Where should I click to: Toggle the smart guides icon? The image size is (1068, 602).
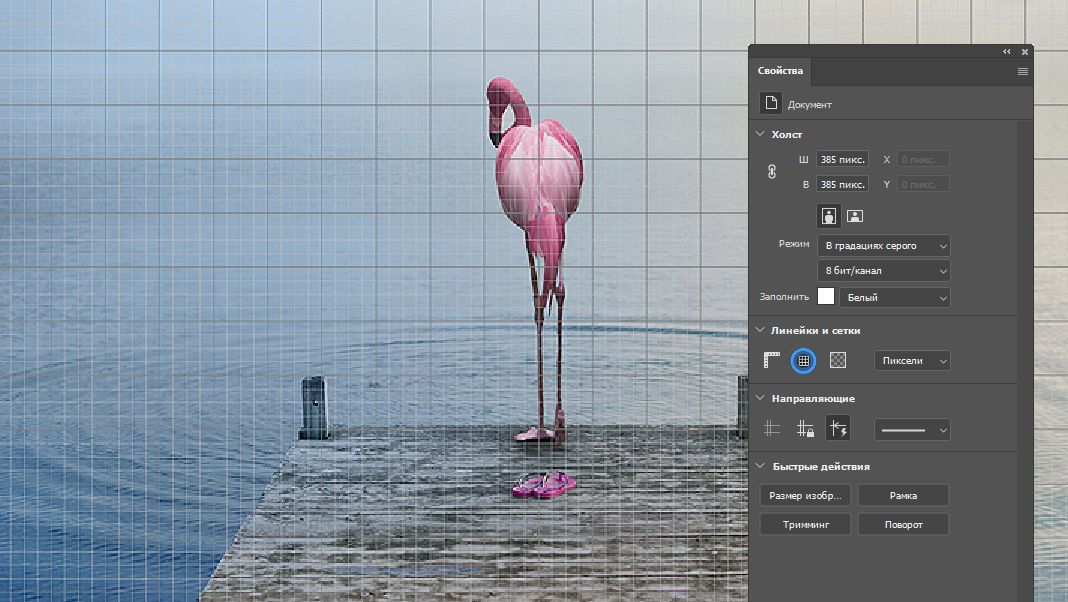pyautogui.click(x=836, y=429)
